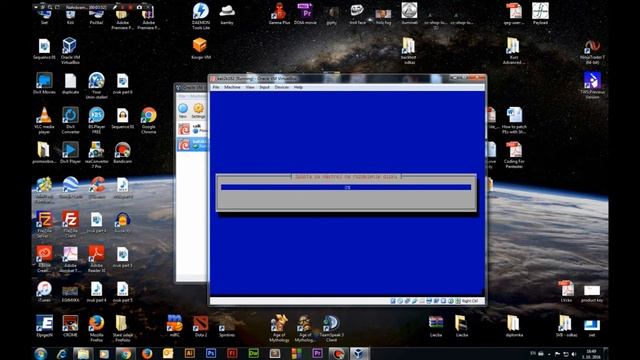Select the troll face image icon
Image resolution: width=640 pixels, height=360 pixels.
tap(357, 14)
